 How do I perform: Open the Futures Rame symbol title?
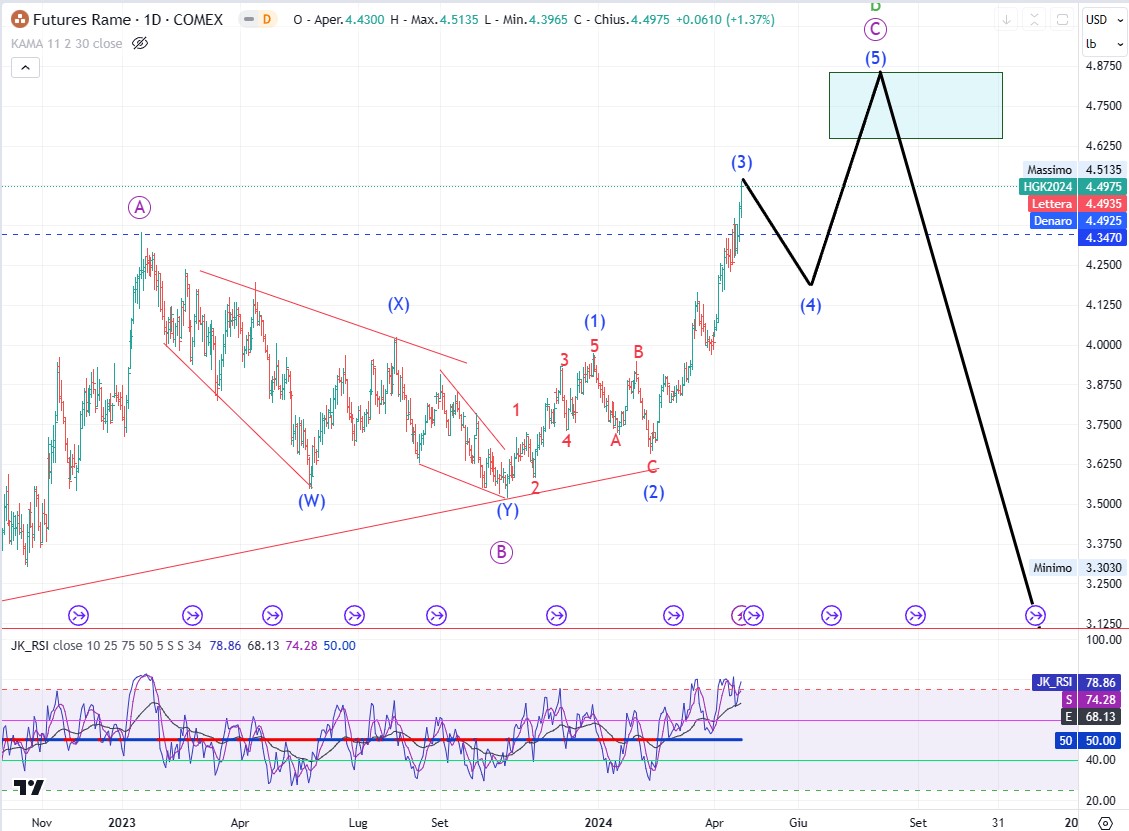pos(127,19)
